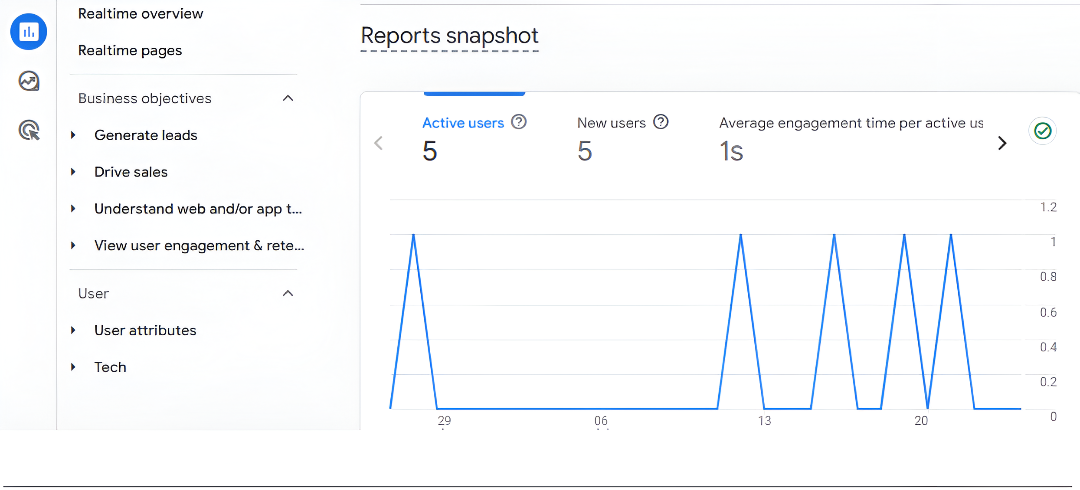Show next metrics with right arrow
Image resolution: width=1080 pixels, height=490 pixels.
(1002, 143)
